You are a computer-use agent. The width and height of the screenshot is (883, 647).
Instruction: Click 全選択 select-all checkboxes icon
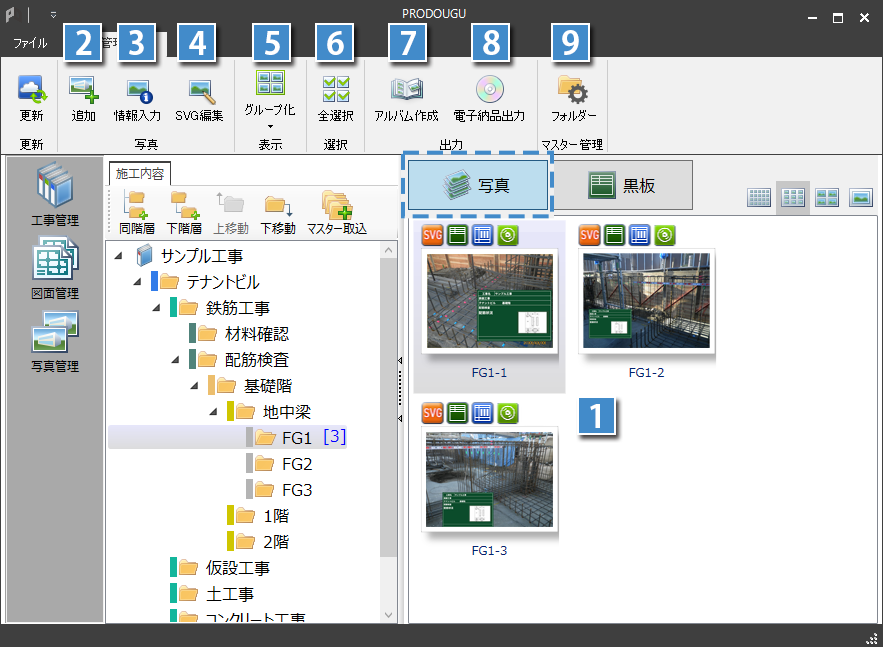[x=335, y=90]
